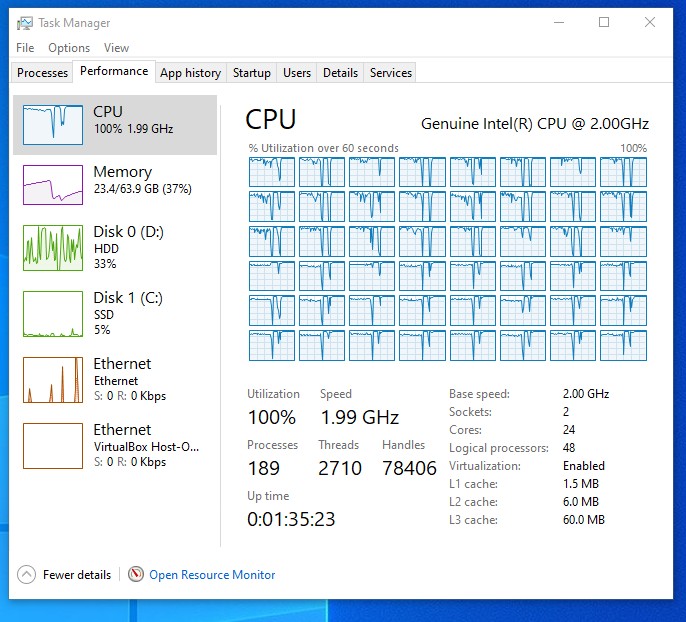Click the bottom-left logical processor graph
686x622 pixels.
(272, 346)
